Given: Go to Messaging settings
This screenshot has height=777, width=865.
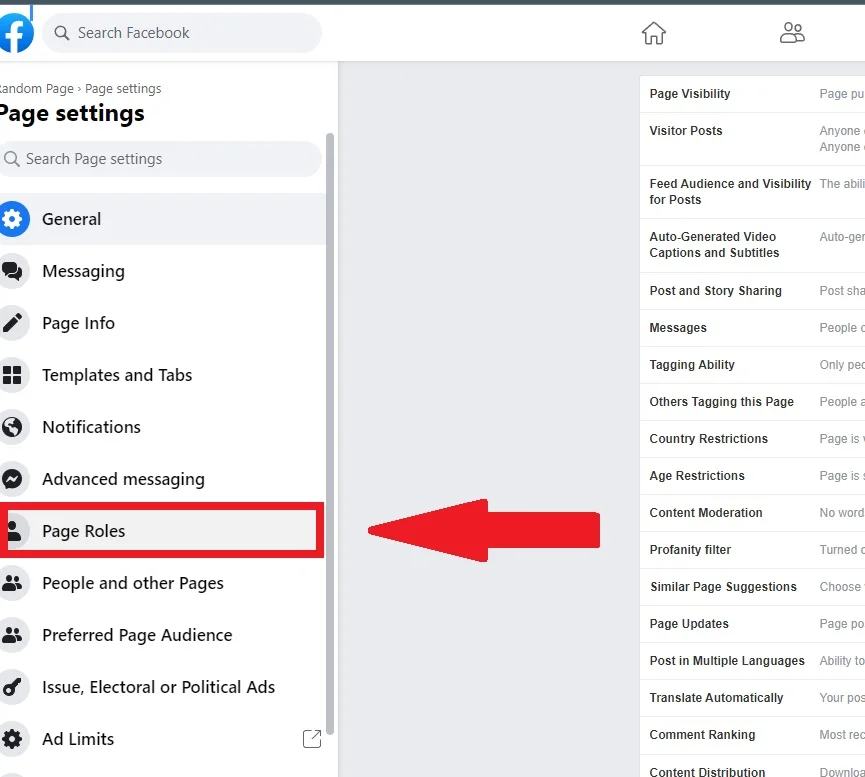Looking at the screenshot, I should [163, 271].
